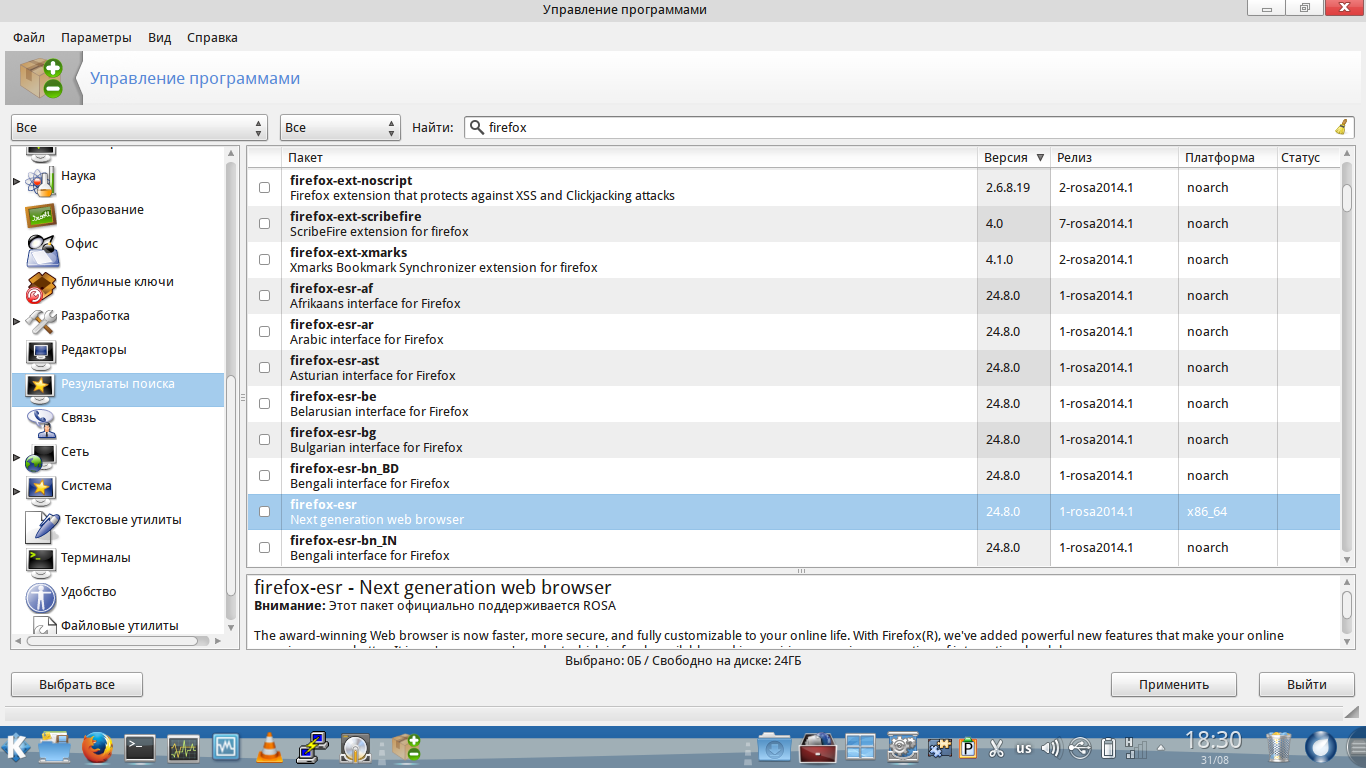Open the first Все filter dropdown
Image resolution: width=1366 pixels, height=768 pixels.
point(139,128)
